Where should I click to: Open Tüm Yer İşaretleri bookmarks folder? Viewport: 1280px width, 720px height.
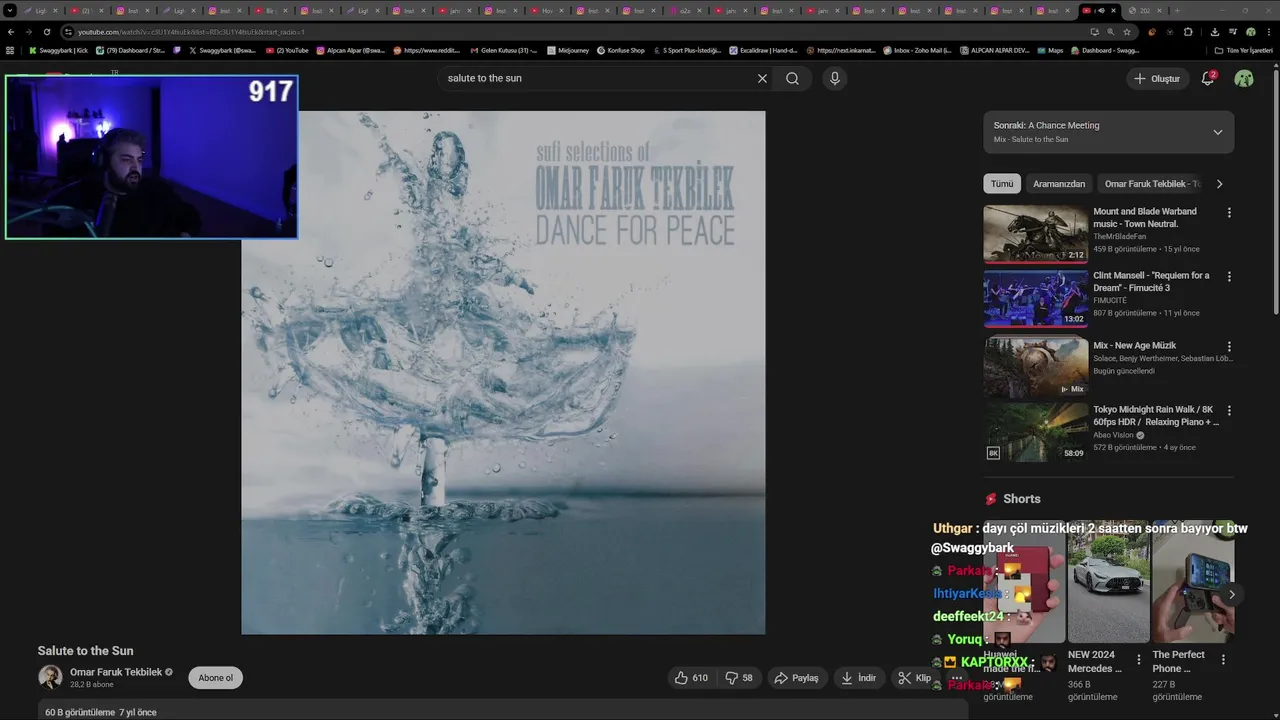pos(1243,50)
